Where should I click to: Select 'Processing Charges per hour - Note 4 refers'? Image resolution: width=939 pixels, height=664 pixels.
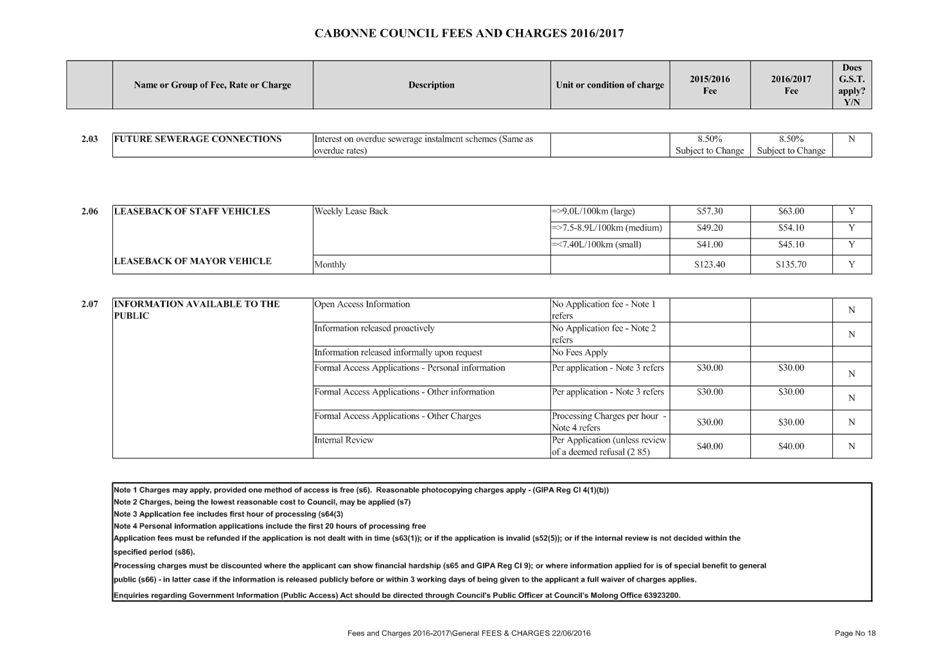tap(609, 422)
